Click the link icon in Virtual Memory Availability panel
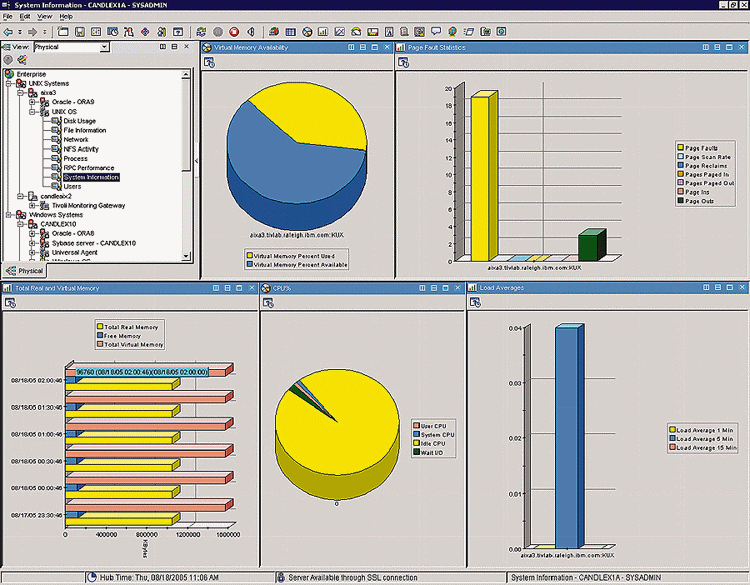The height and width of the screenshot is (585, 750). pos(209,62)
